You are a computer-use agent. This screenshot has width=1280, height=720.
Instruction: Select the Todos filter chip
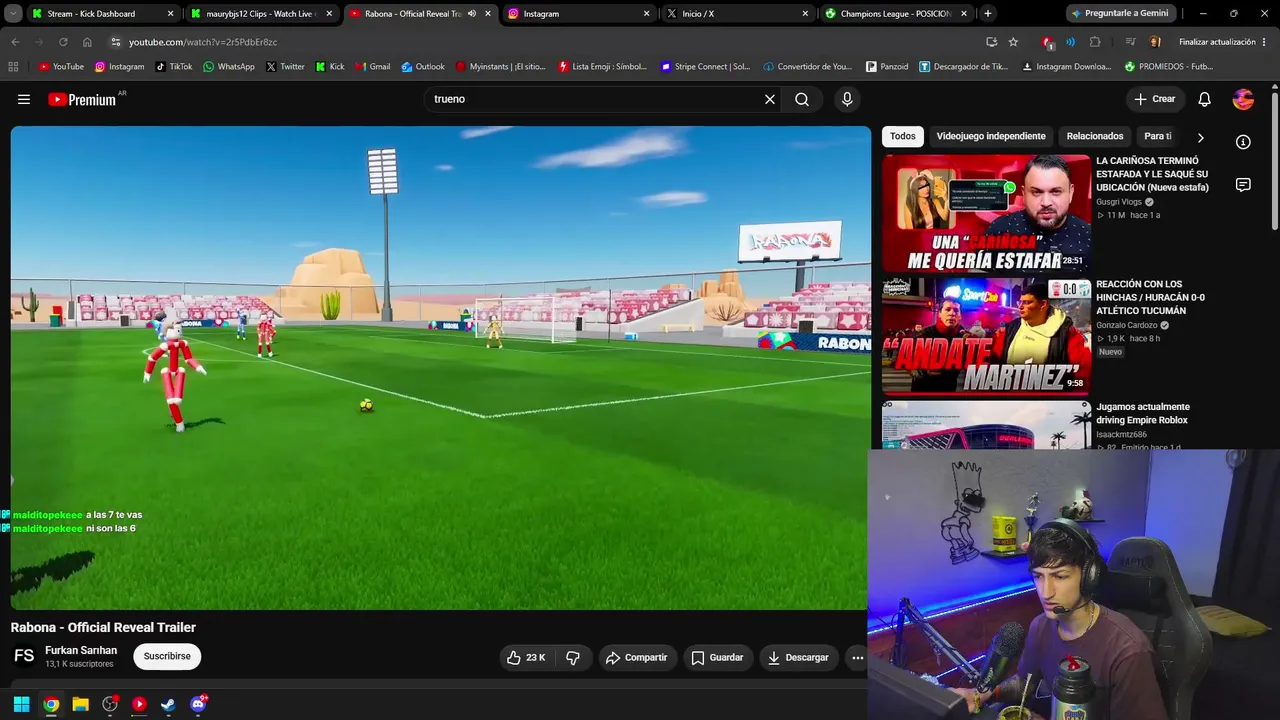coord(903,136)
